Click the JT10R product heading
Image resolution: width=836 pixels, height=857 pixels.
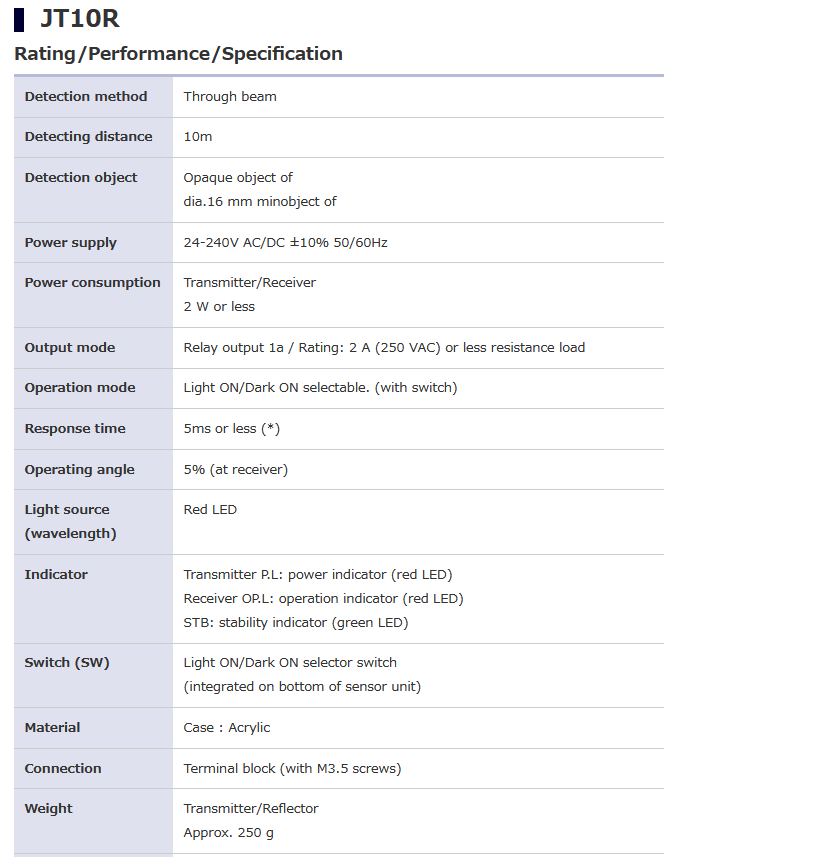click(x=79, y=19)
